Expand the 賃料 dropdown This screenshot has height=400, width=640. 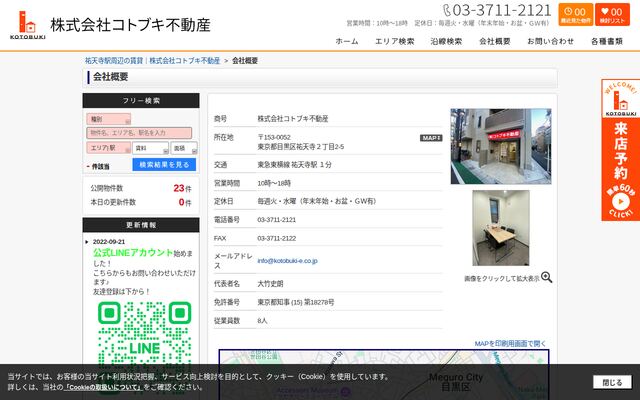point(150,148)
